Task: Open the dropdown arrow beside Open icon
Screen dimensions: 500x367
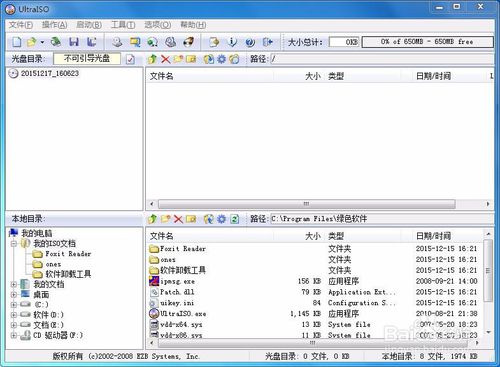Action: click(42, 42)
